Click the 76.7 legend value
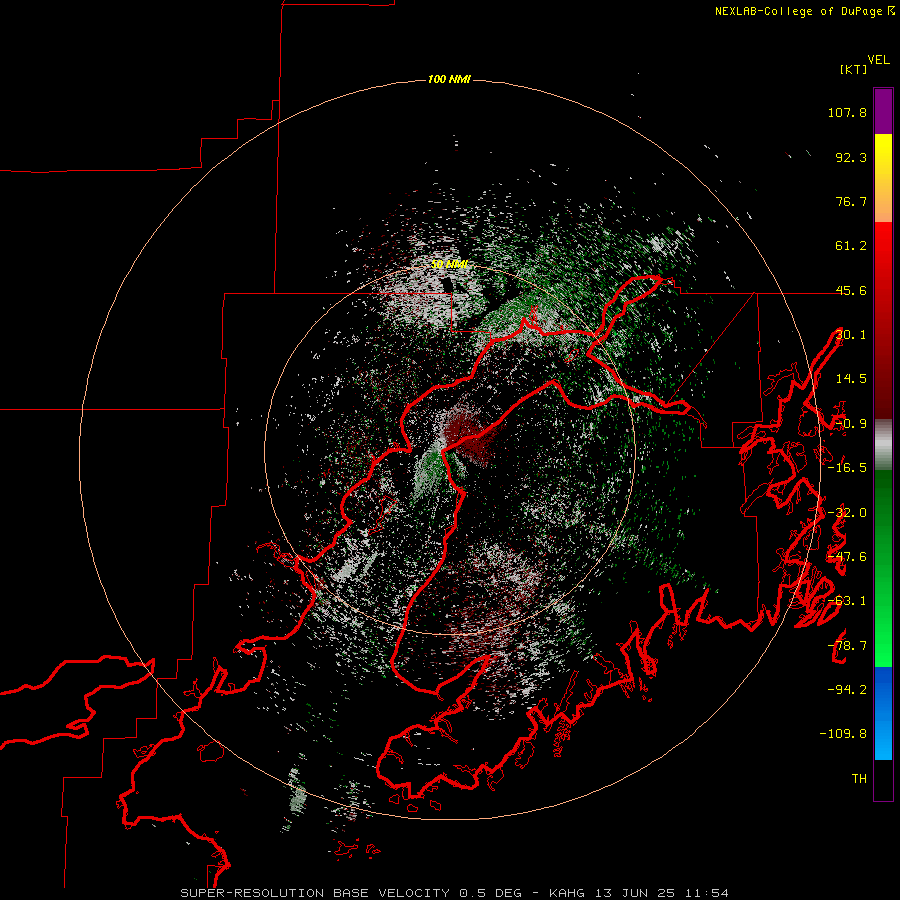The width and height of the screenshot is (900, 900). tap(851, 201)
